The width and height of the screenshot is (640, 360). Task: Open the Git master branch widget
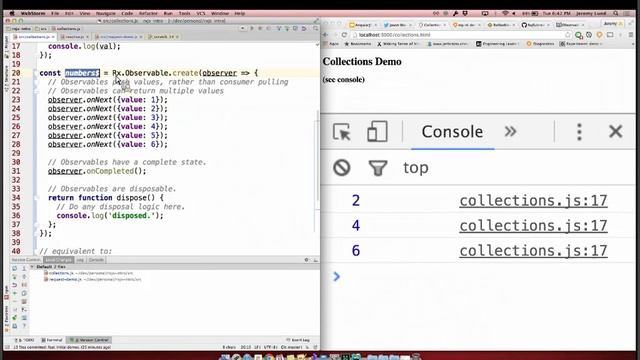(291, 347)
